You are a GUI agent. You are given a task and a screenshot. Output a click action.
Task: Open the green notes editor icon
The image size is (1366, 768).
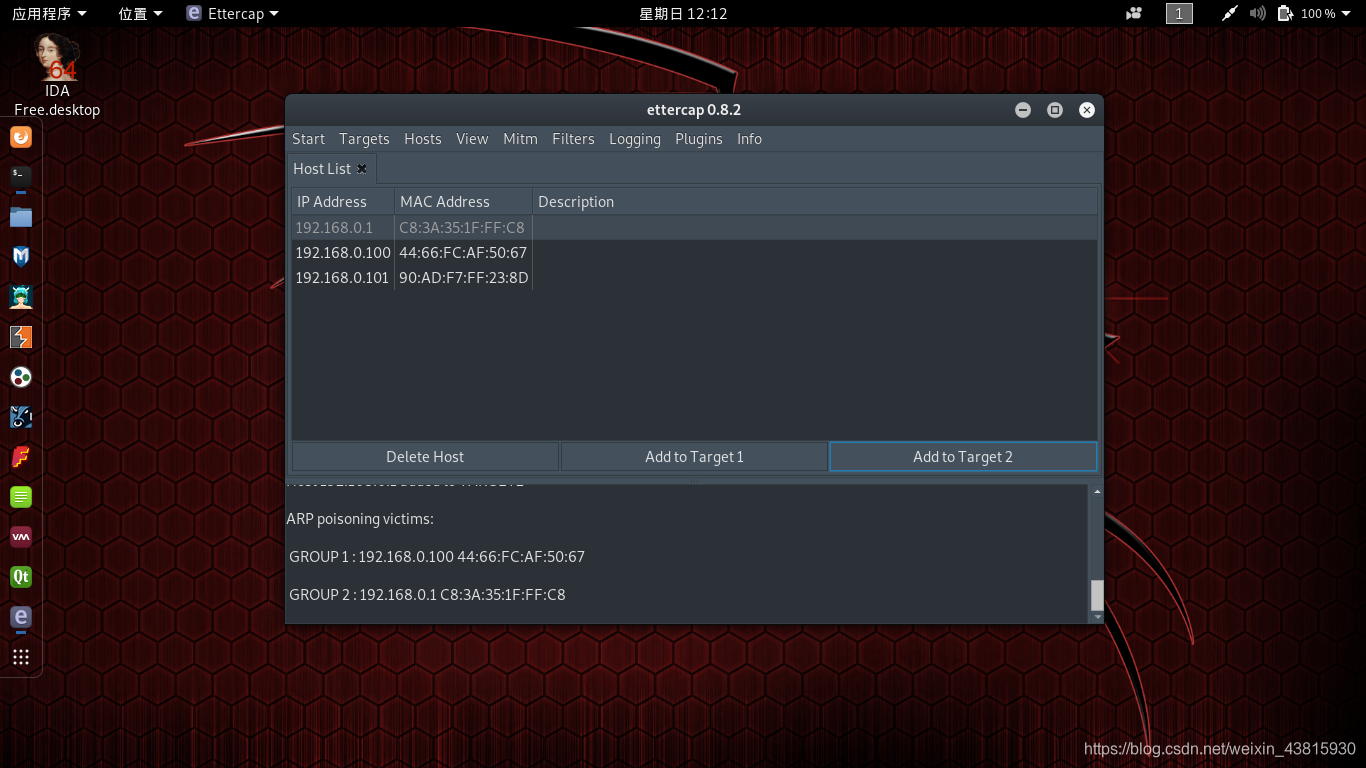point(21,497)
